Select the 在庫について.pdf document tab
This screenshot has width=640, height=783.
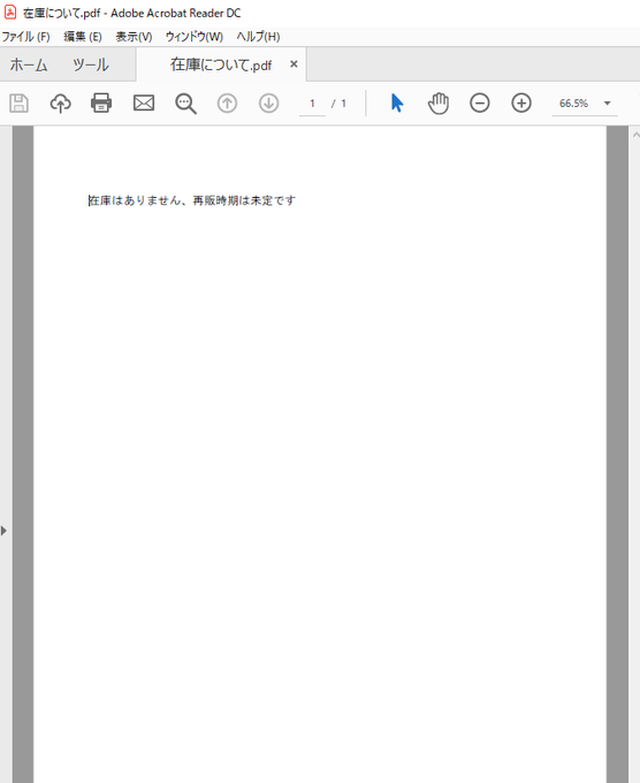pos(221,65)
